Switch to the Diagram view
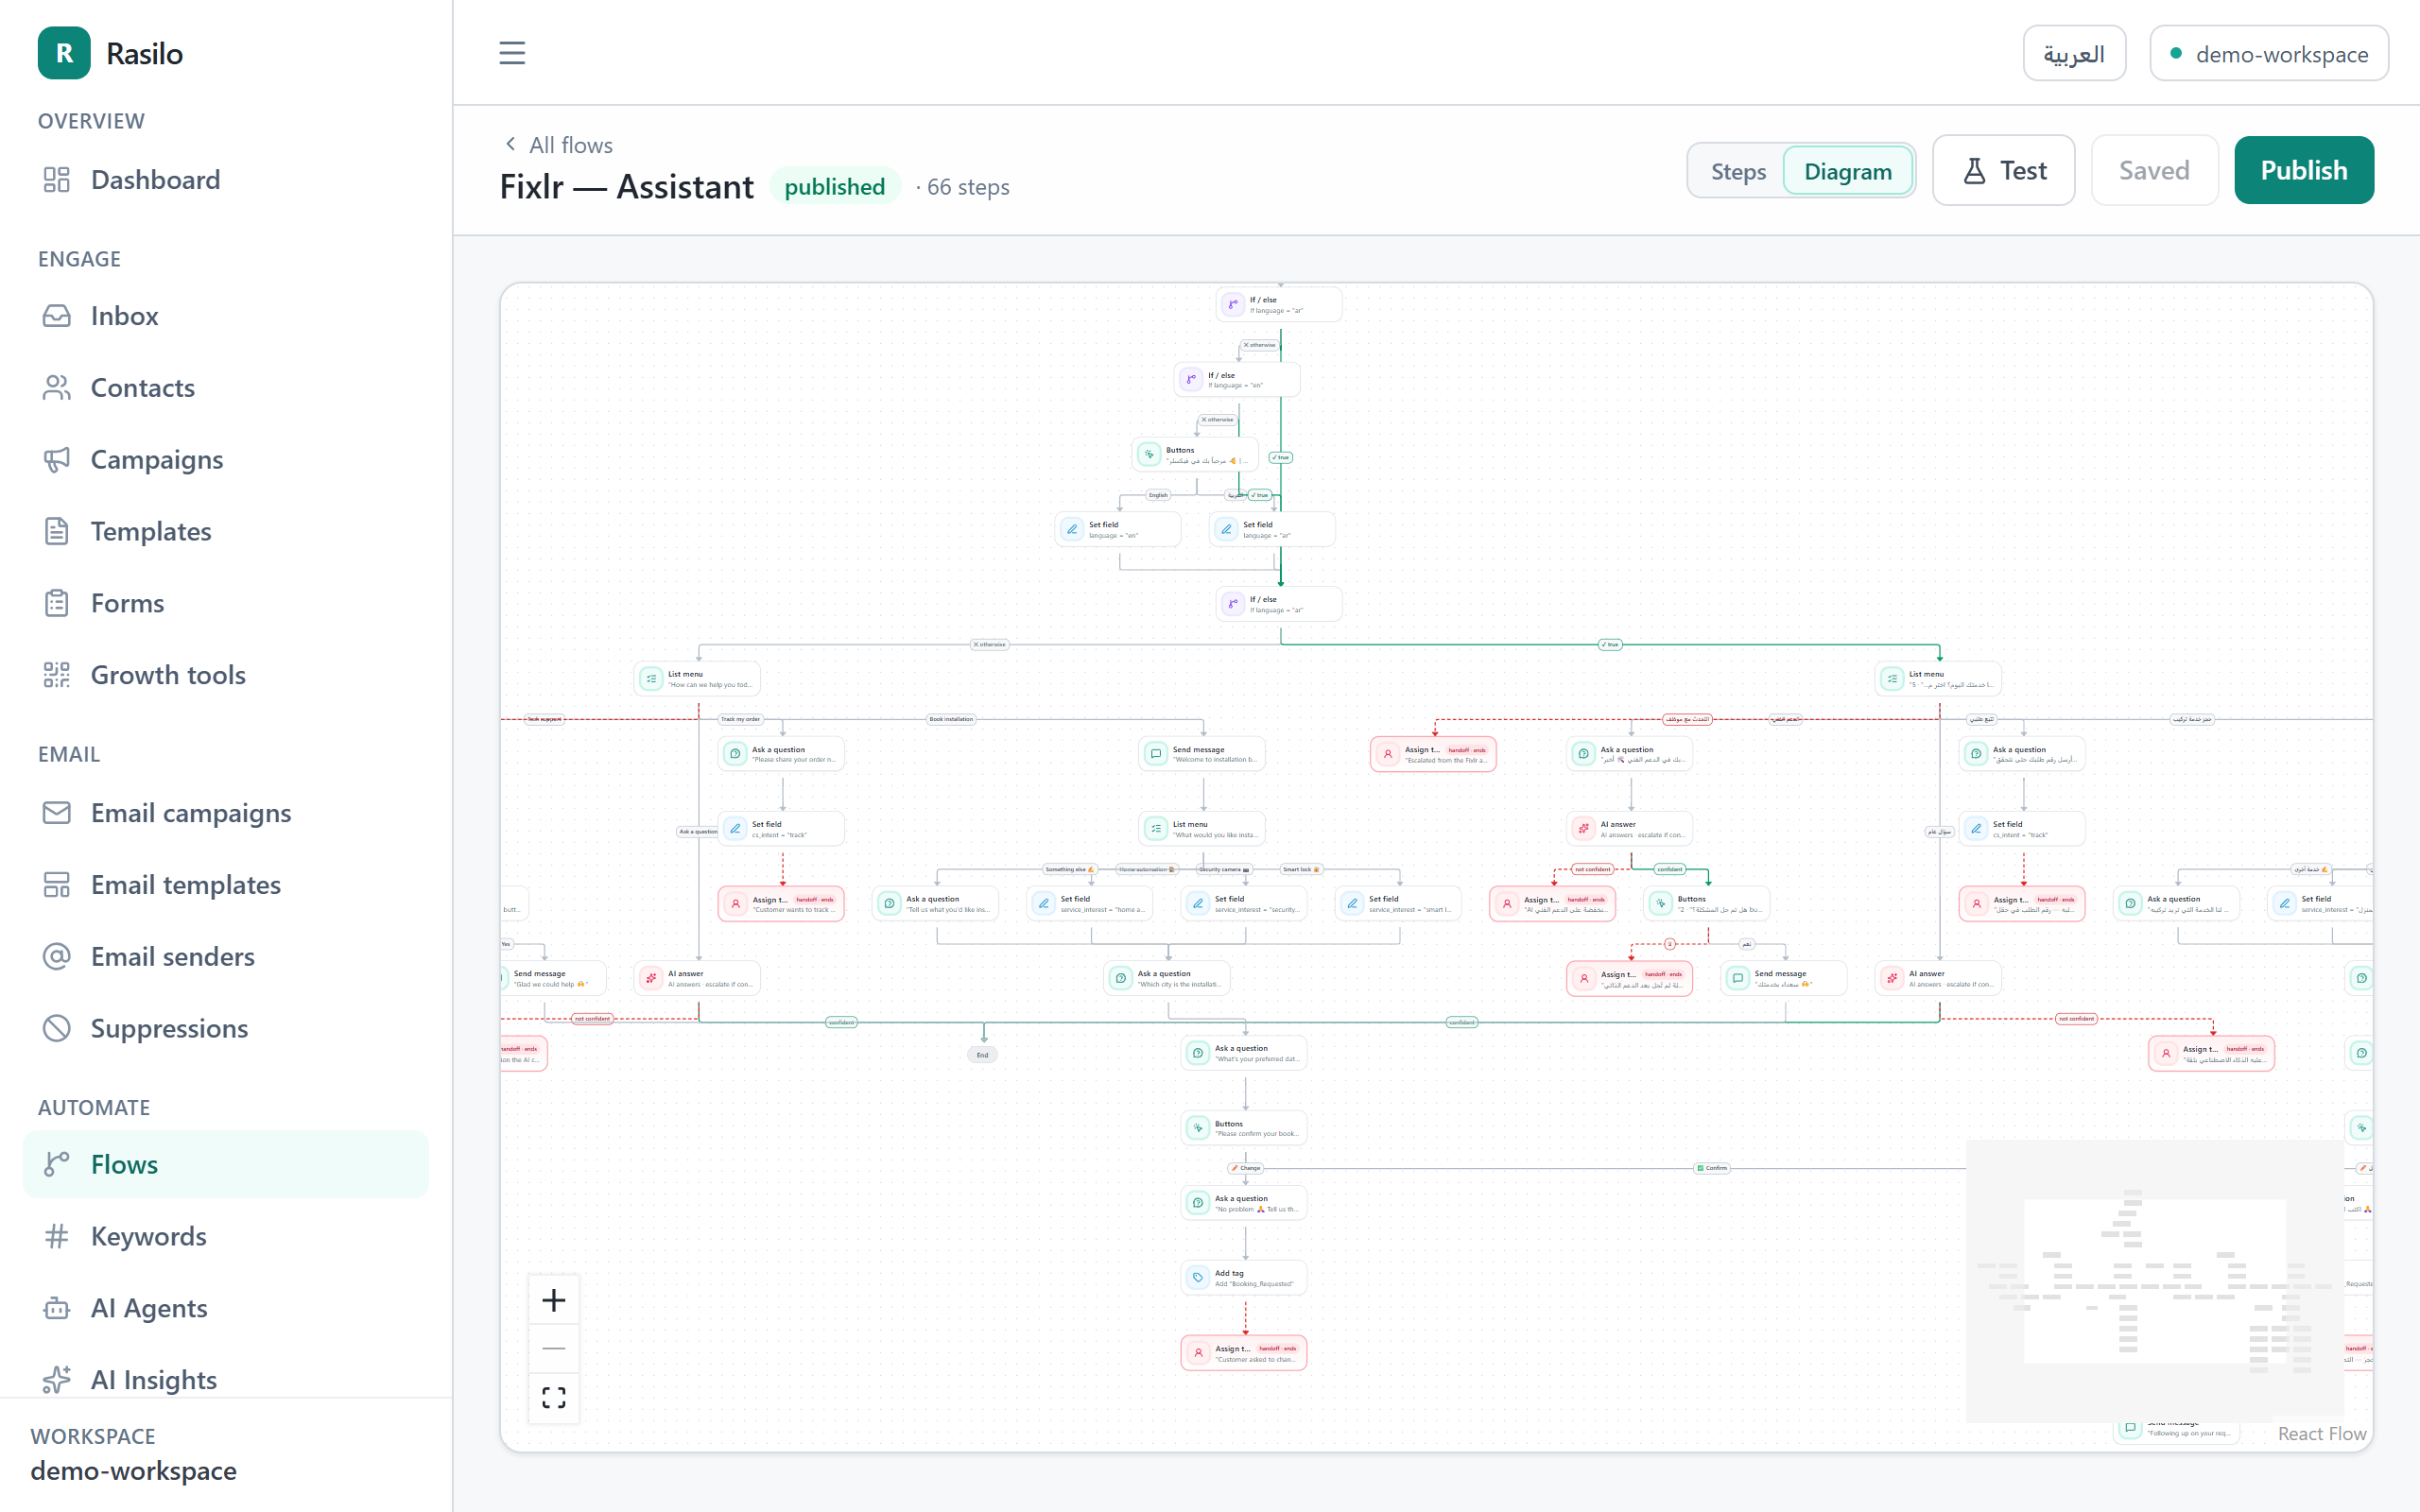The height and width of the screenshot is (1512, 2420). pyautogui.click(x=1847, y=171)
